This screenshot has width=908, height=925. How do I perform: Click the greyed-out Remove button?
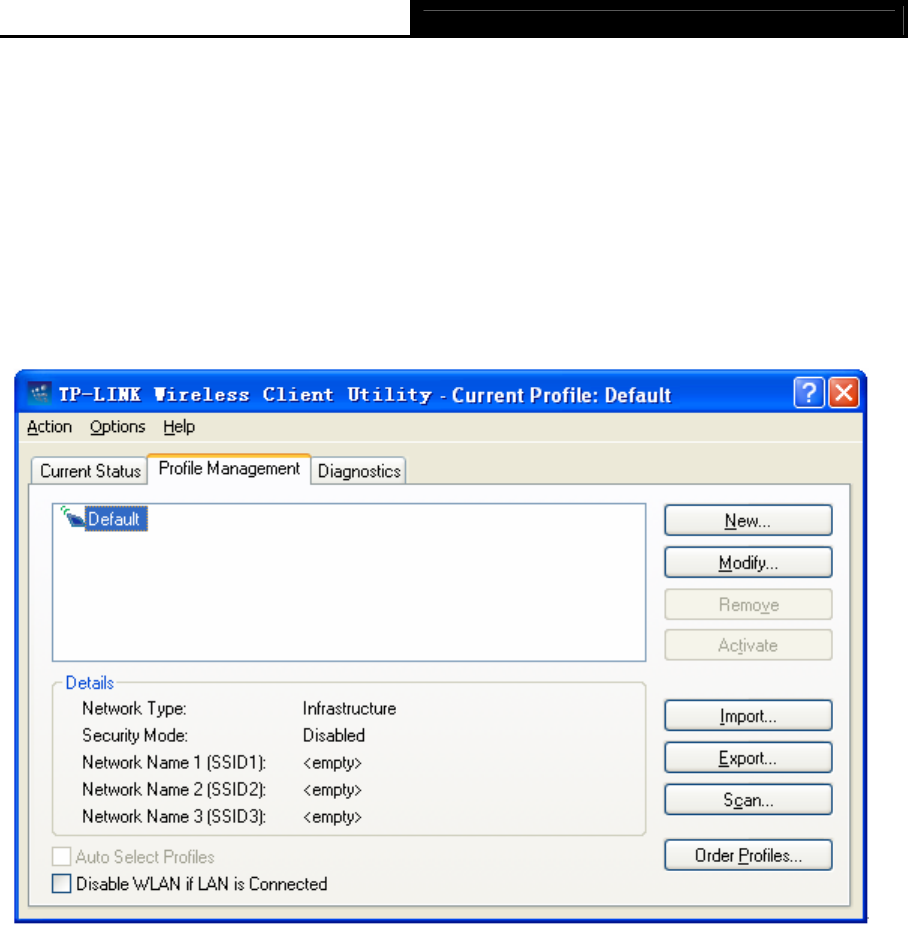tap(748, 604)
